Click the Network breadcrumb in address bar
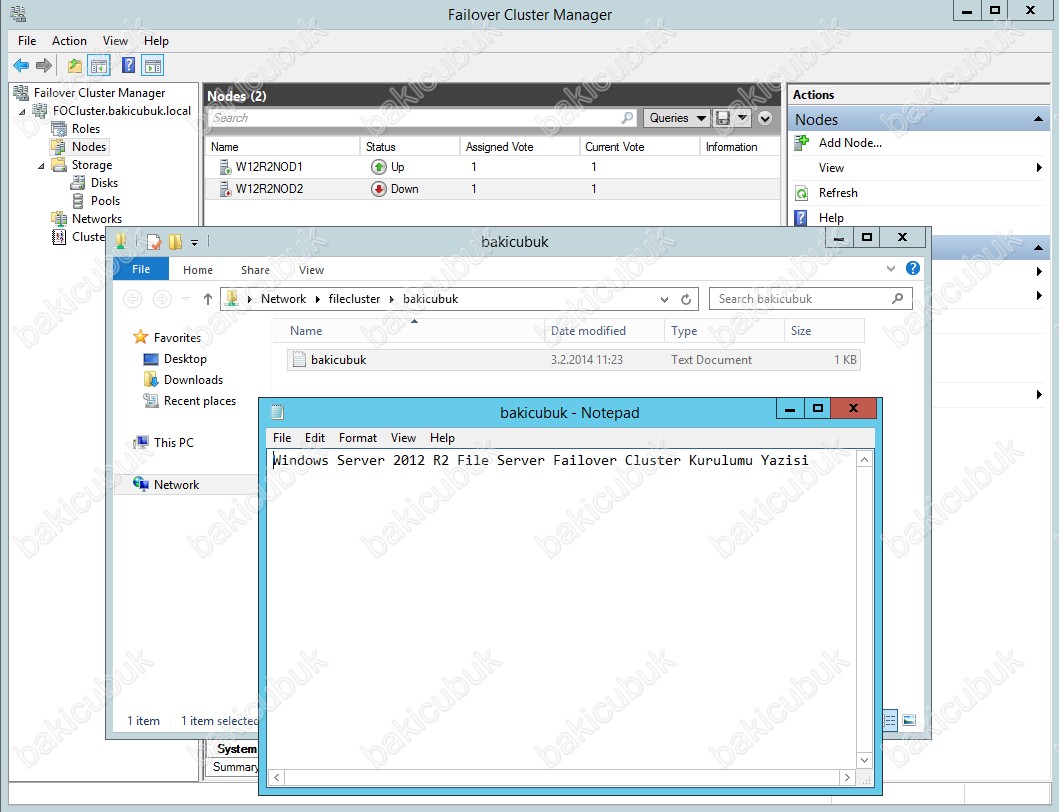Viewport: 1059px width, 812px height. [x=284, y=299]
